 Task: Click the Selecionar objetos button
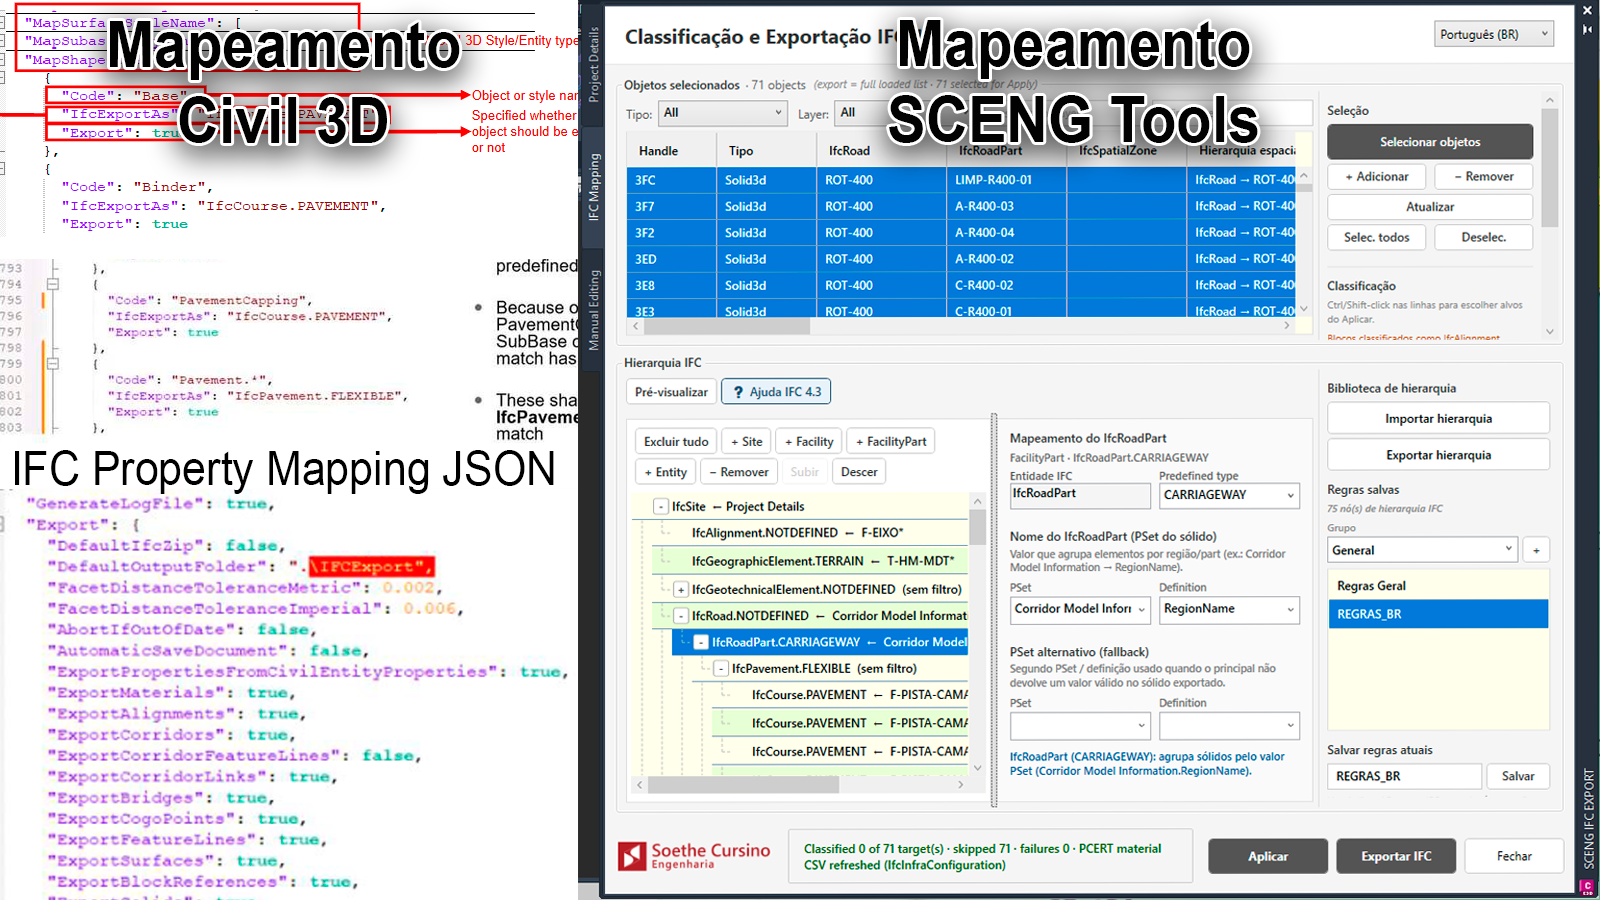1430,142
